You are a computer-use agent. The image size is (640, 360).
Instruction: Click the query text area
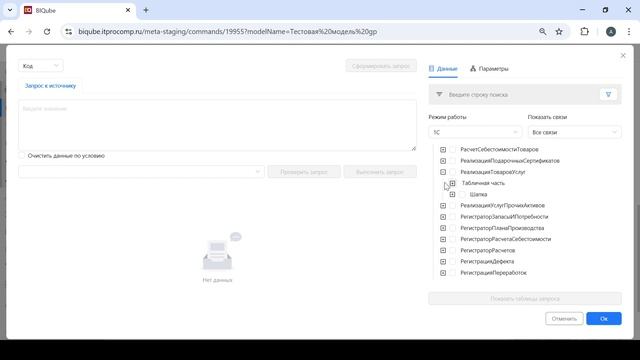217,125
